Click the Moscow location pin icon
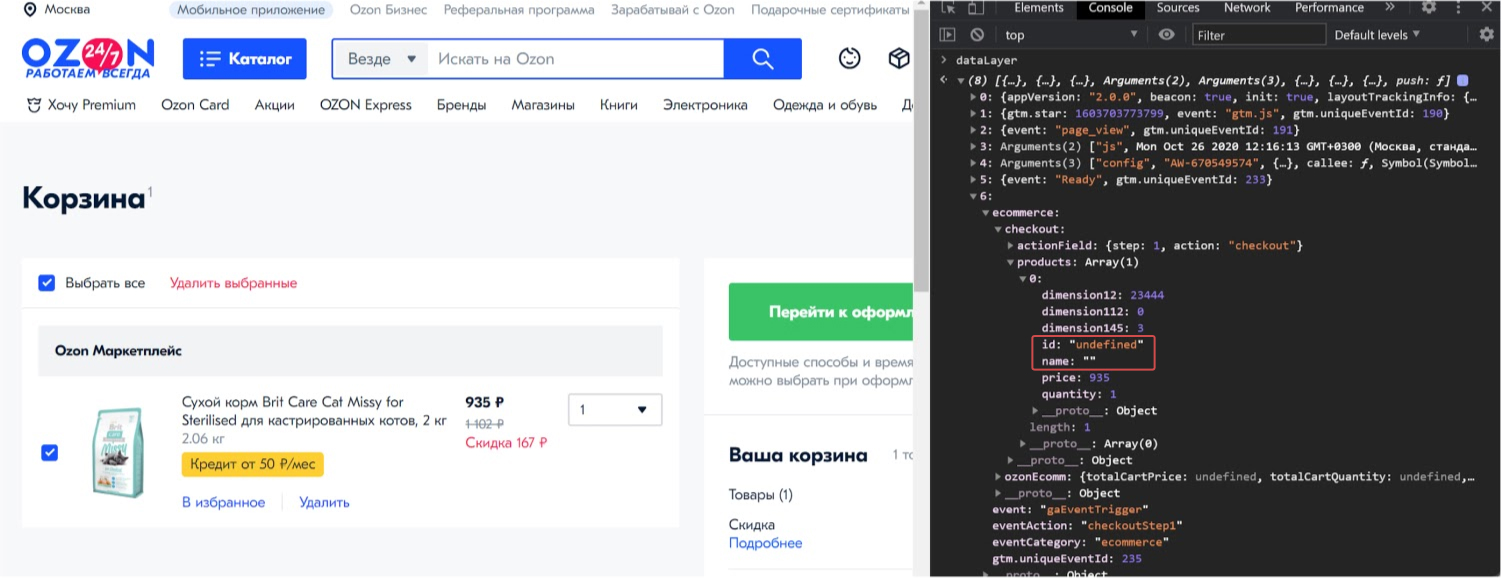Screen dimensions: 1502x578 30,9
